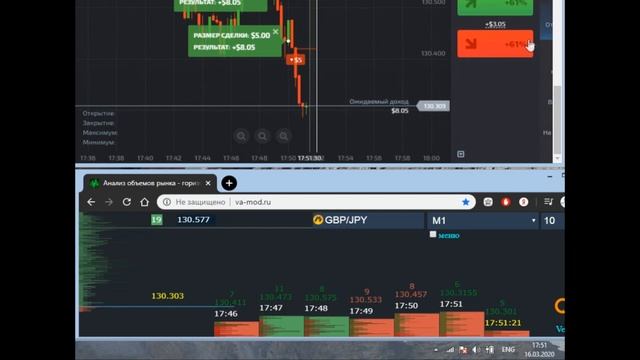Click the yellow 17:51:21 timestamp
Image resolution: width=640 pixels, height=360 pixels.
[503, 323]
